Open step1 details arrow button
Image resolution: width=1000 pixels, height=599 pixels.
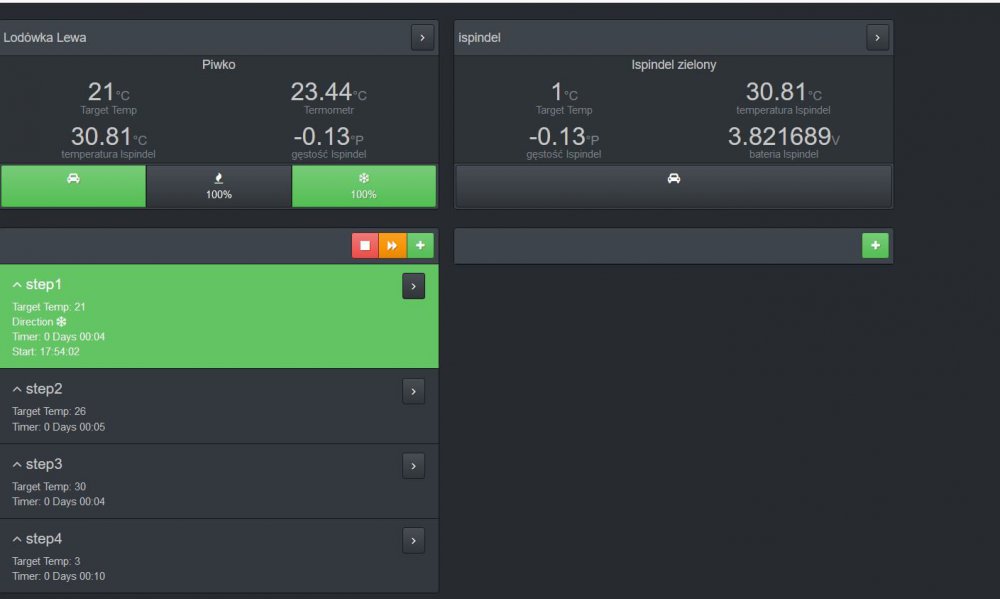coord(413,286)
